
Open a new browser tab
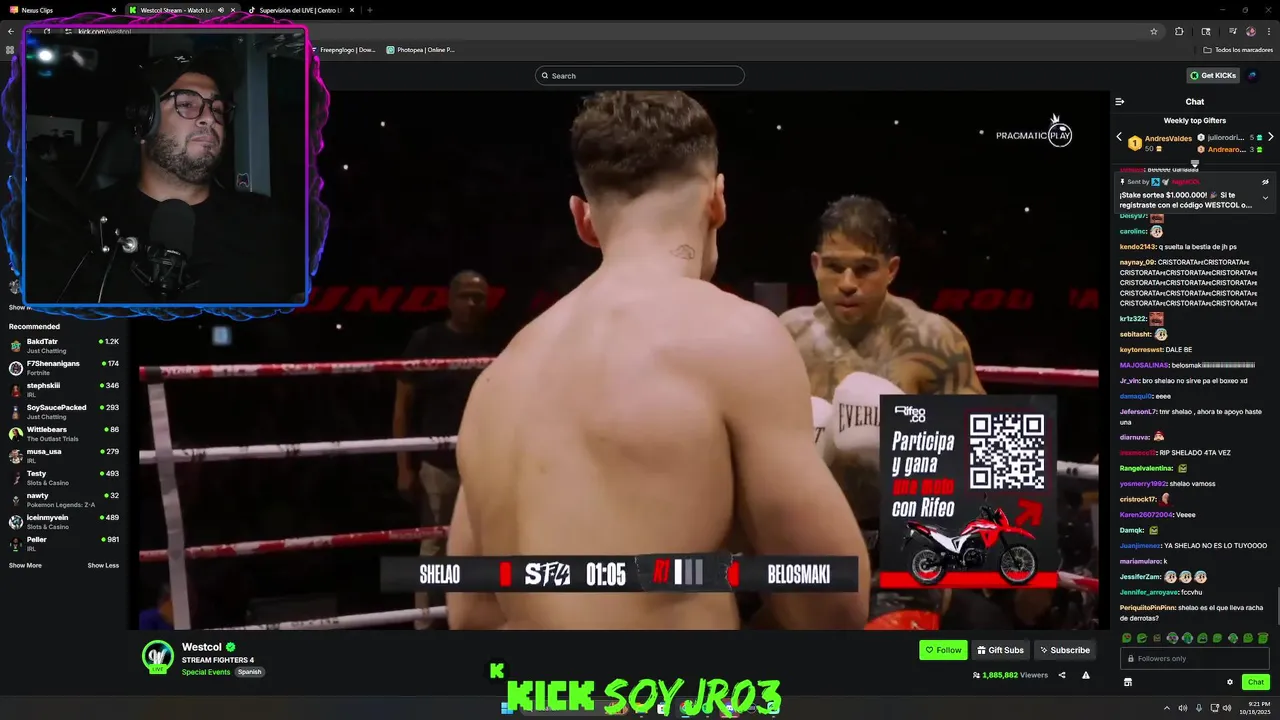coord(370,10)
